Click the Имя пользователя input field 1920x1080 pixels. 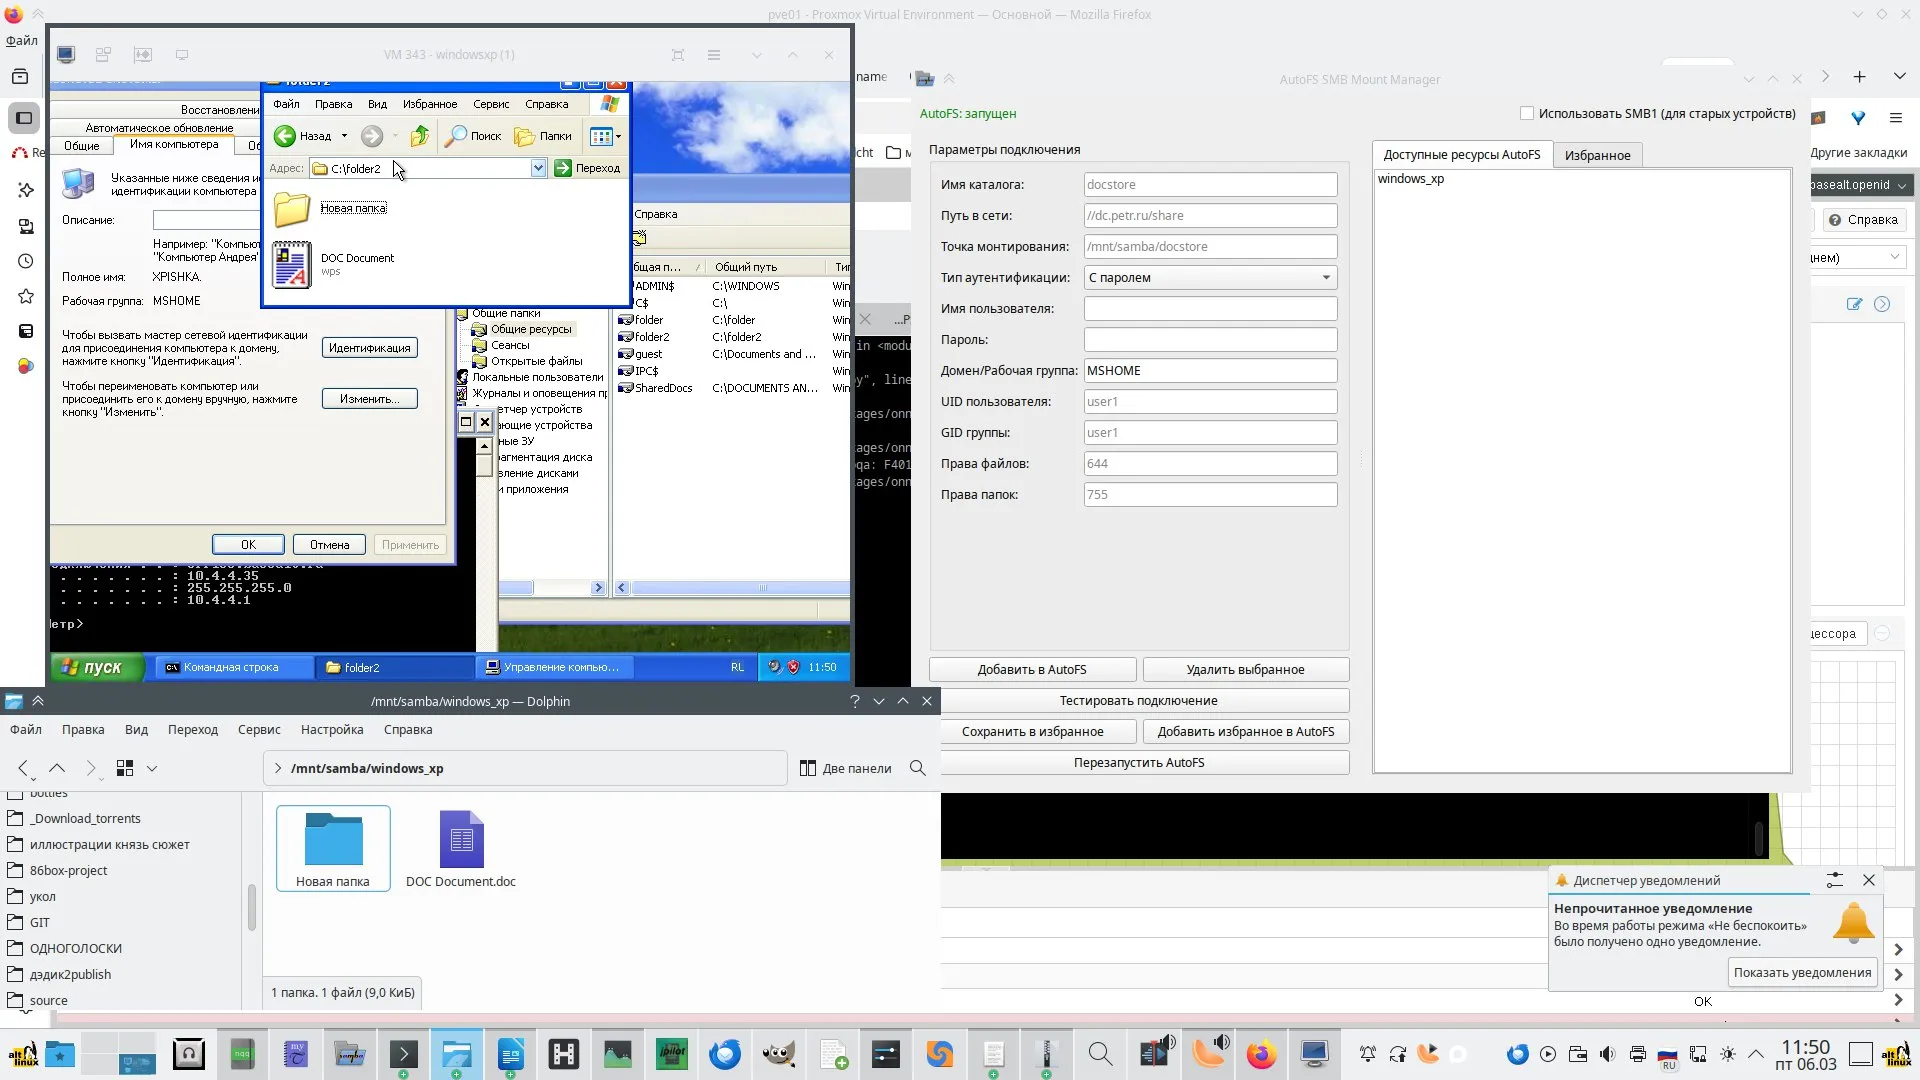(1210, 308)
